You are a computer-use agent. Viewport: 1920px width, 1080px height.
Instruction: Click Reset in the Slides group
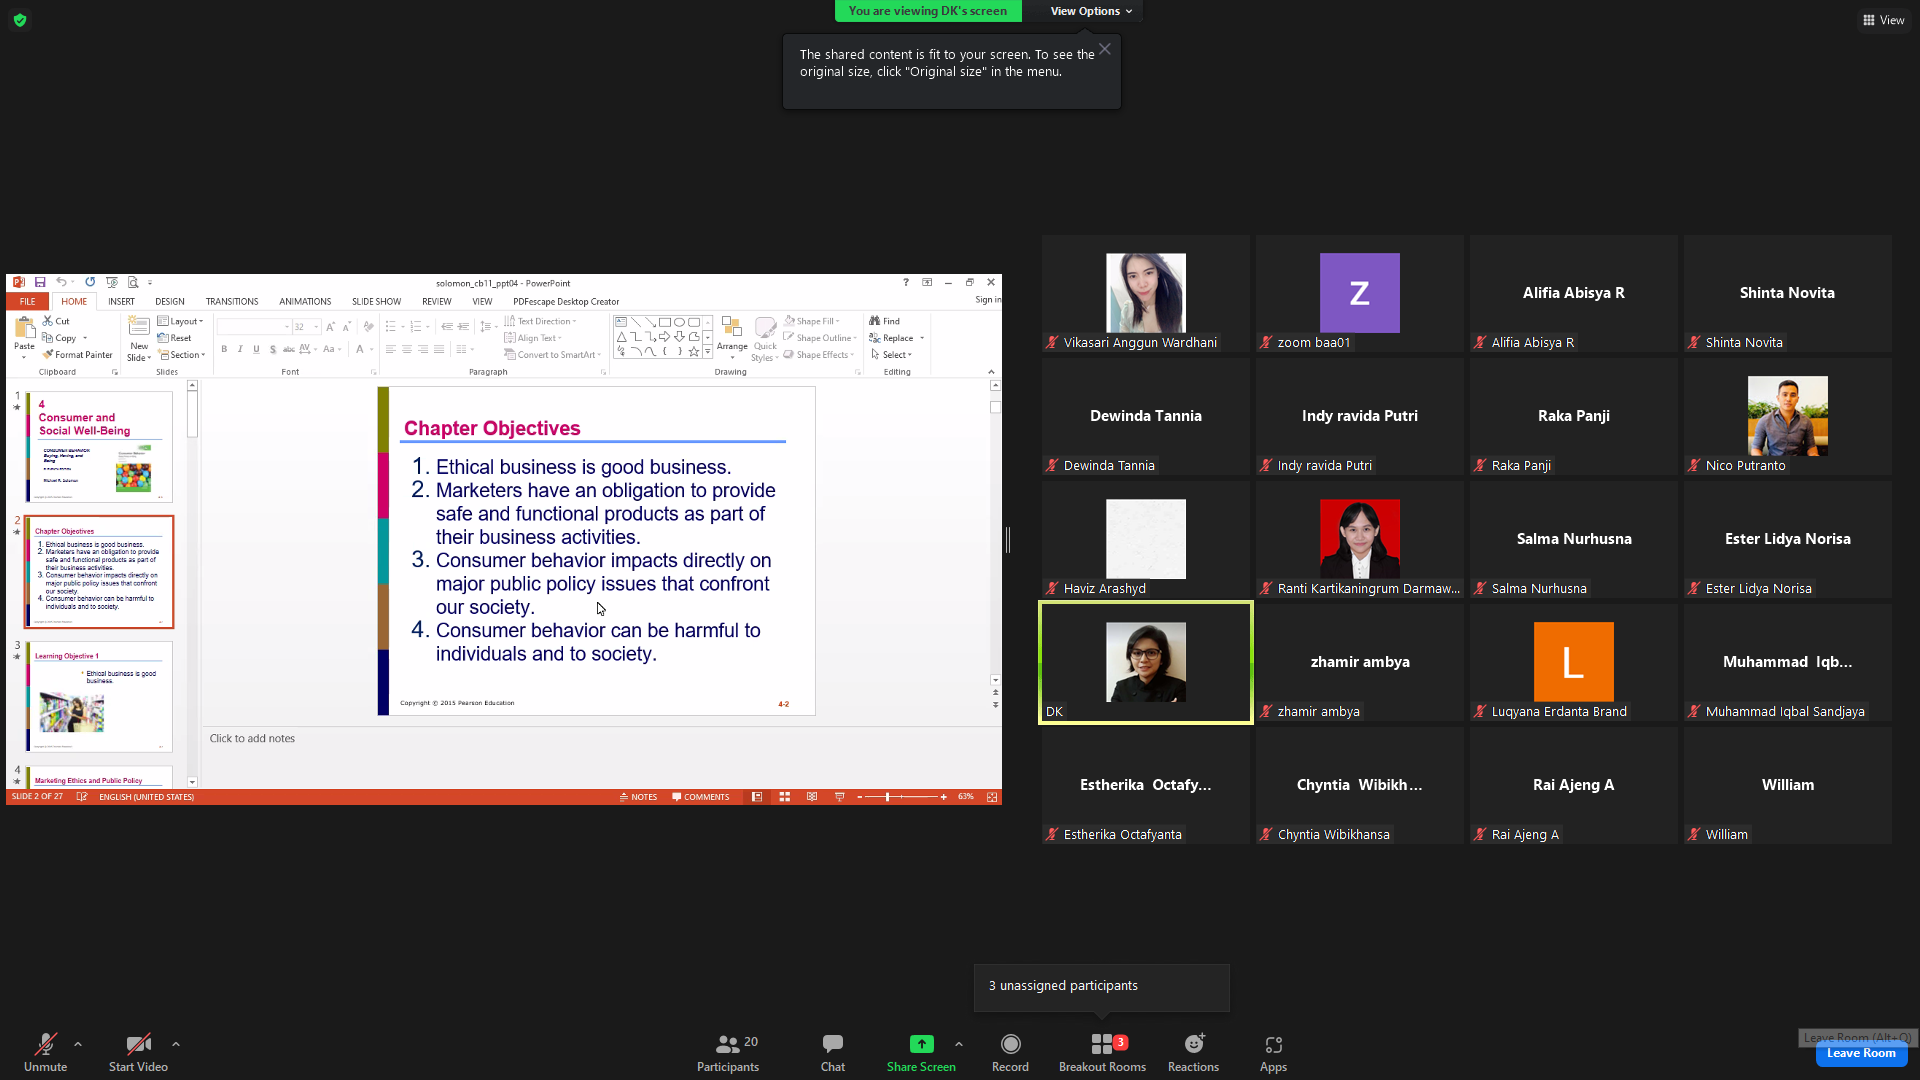pyautogui.click(x=175, y=338)
